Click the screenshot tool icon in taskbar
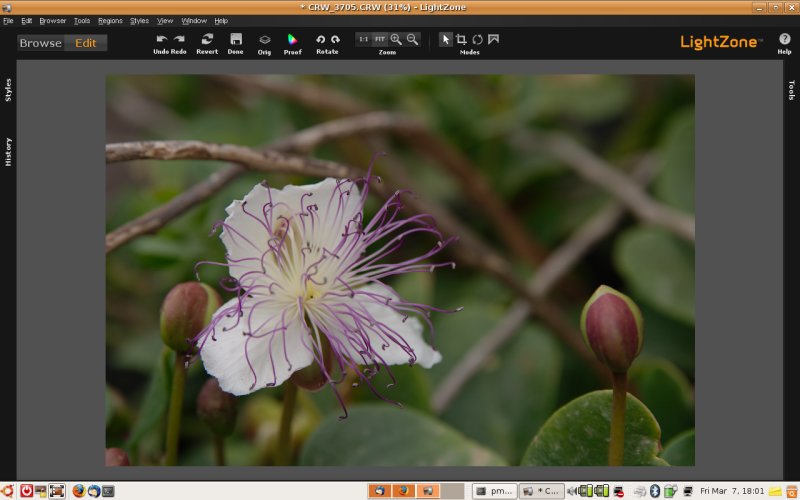 57,491
